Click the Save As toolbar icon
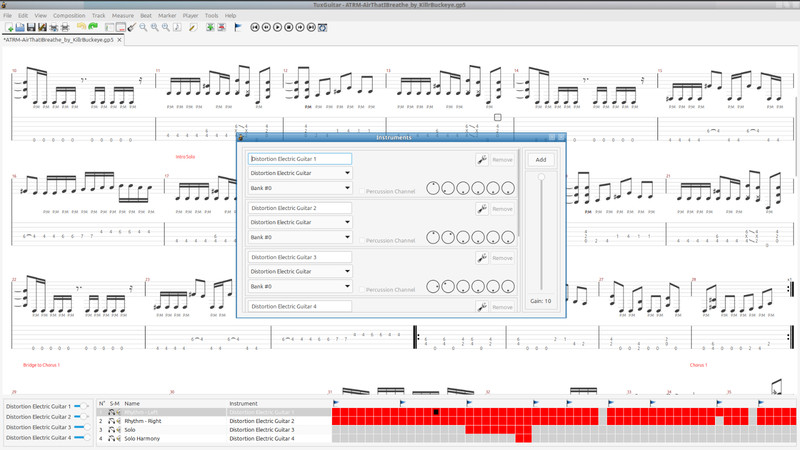The height and width of the screenshot is (450, 800). point(42,27)
